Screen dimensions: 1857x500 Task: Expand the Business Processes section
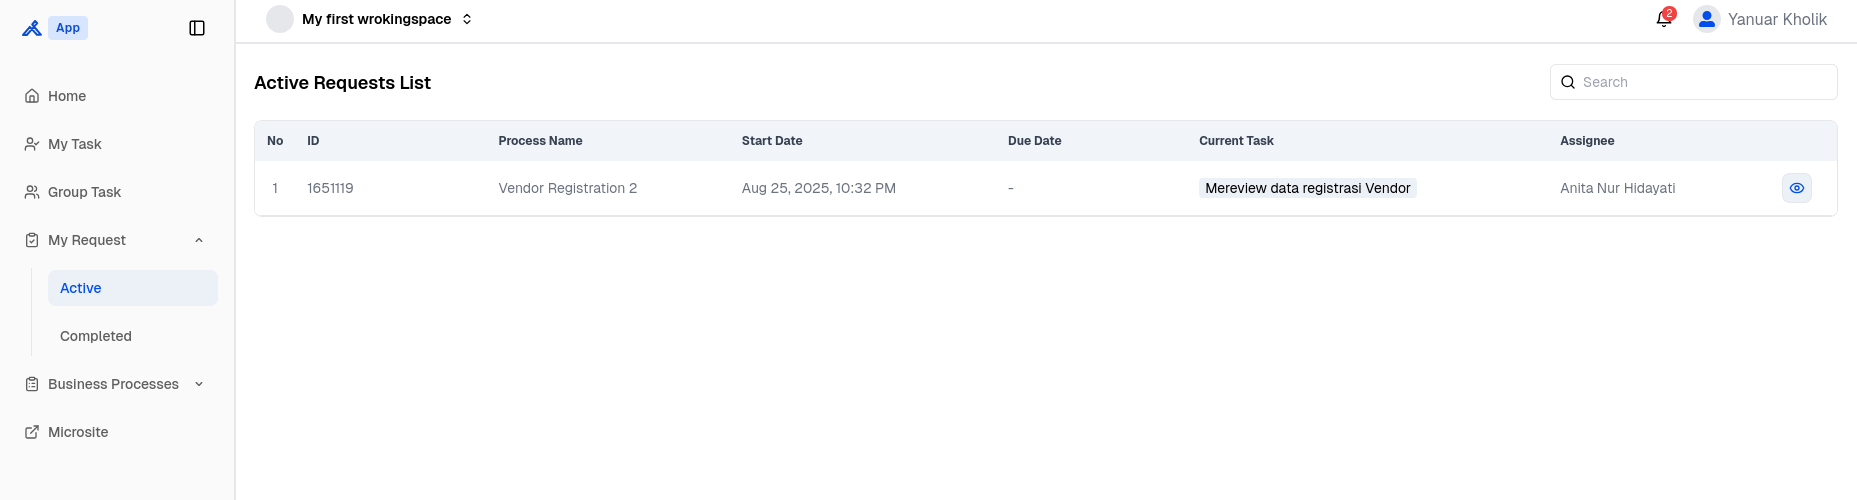(199, 384)
